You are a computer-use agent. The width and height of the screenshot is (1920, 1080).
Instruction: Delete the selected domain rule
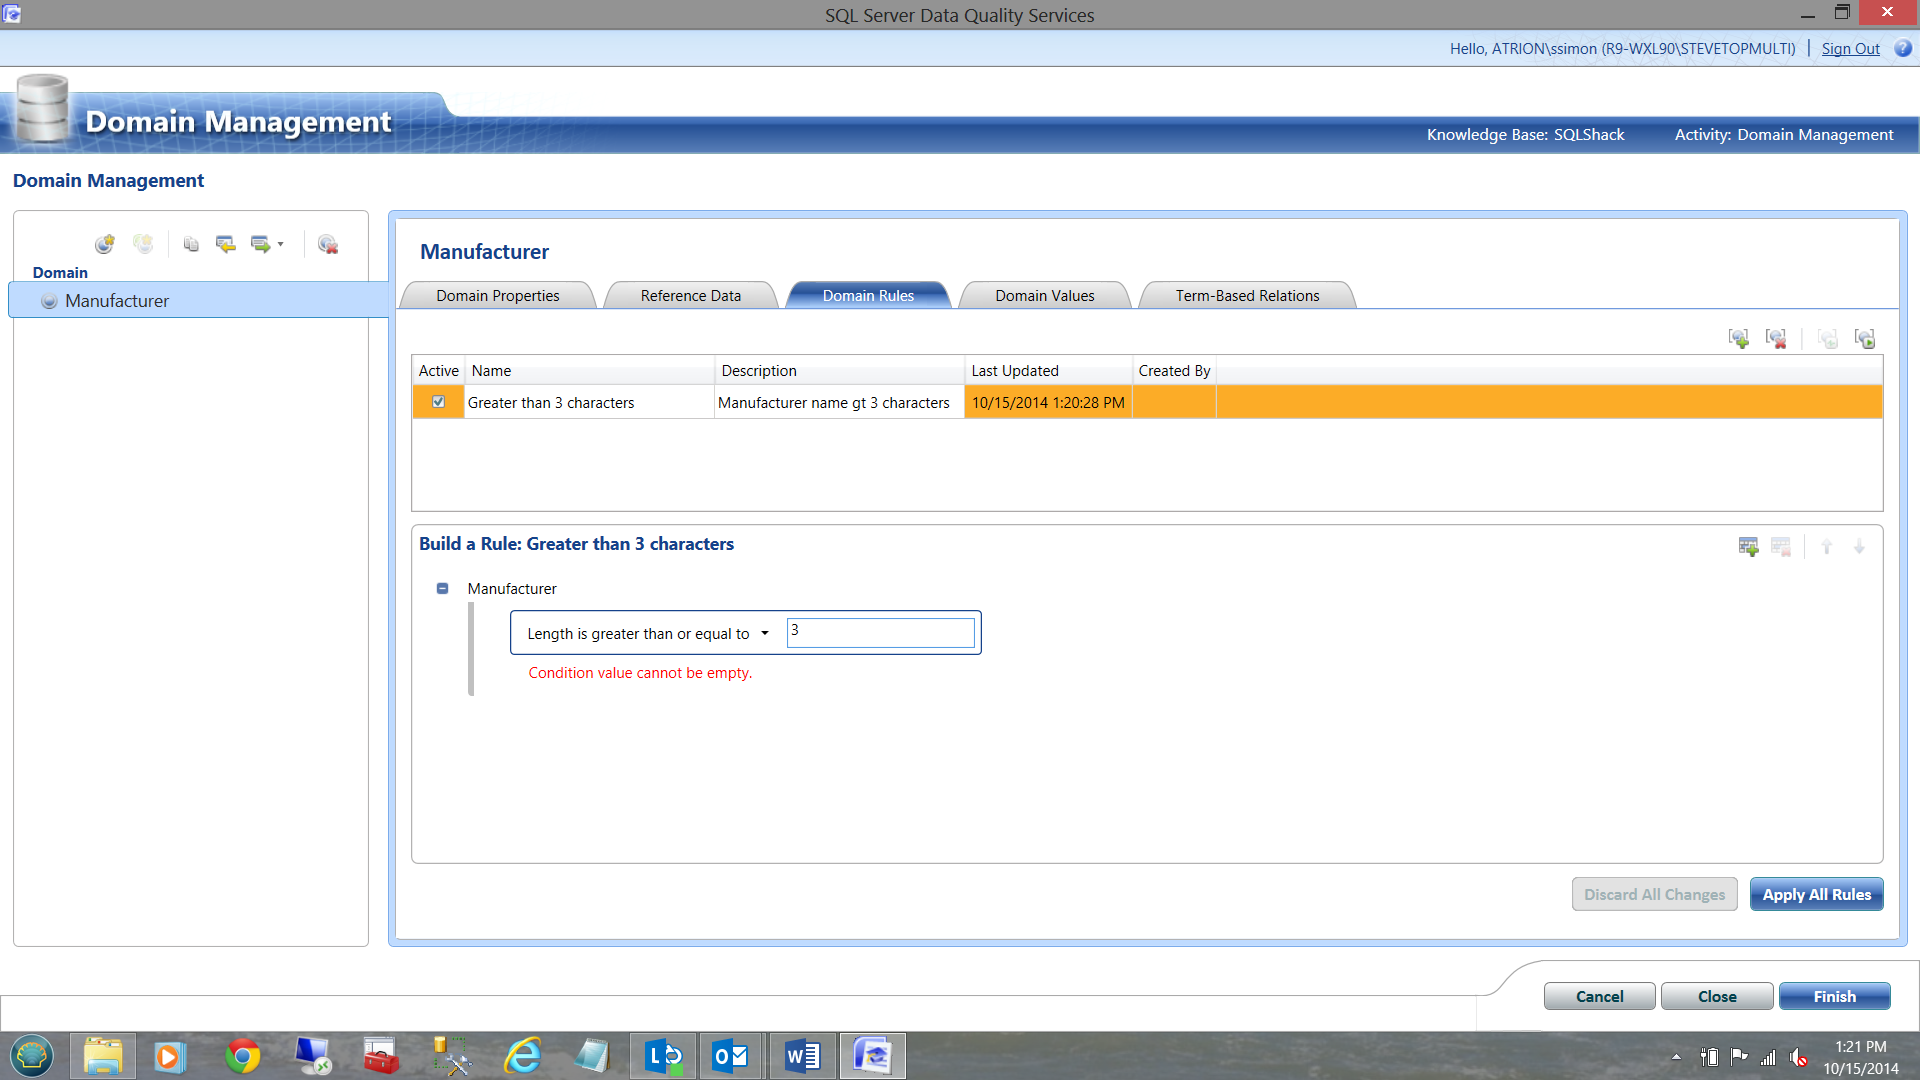1776,339
